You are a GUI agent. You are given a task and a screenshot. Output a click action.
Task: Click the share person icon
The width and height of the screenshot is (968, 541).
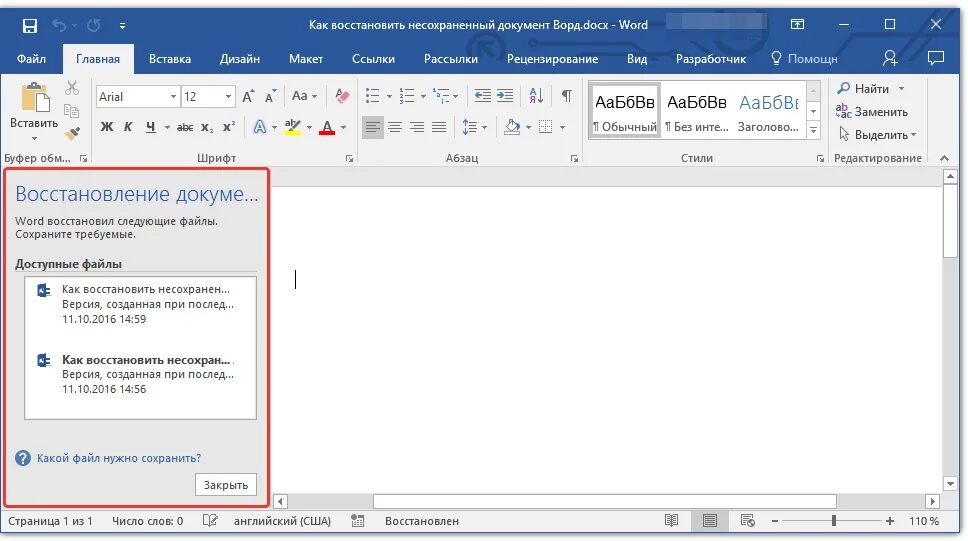890,58
